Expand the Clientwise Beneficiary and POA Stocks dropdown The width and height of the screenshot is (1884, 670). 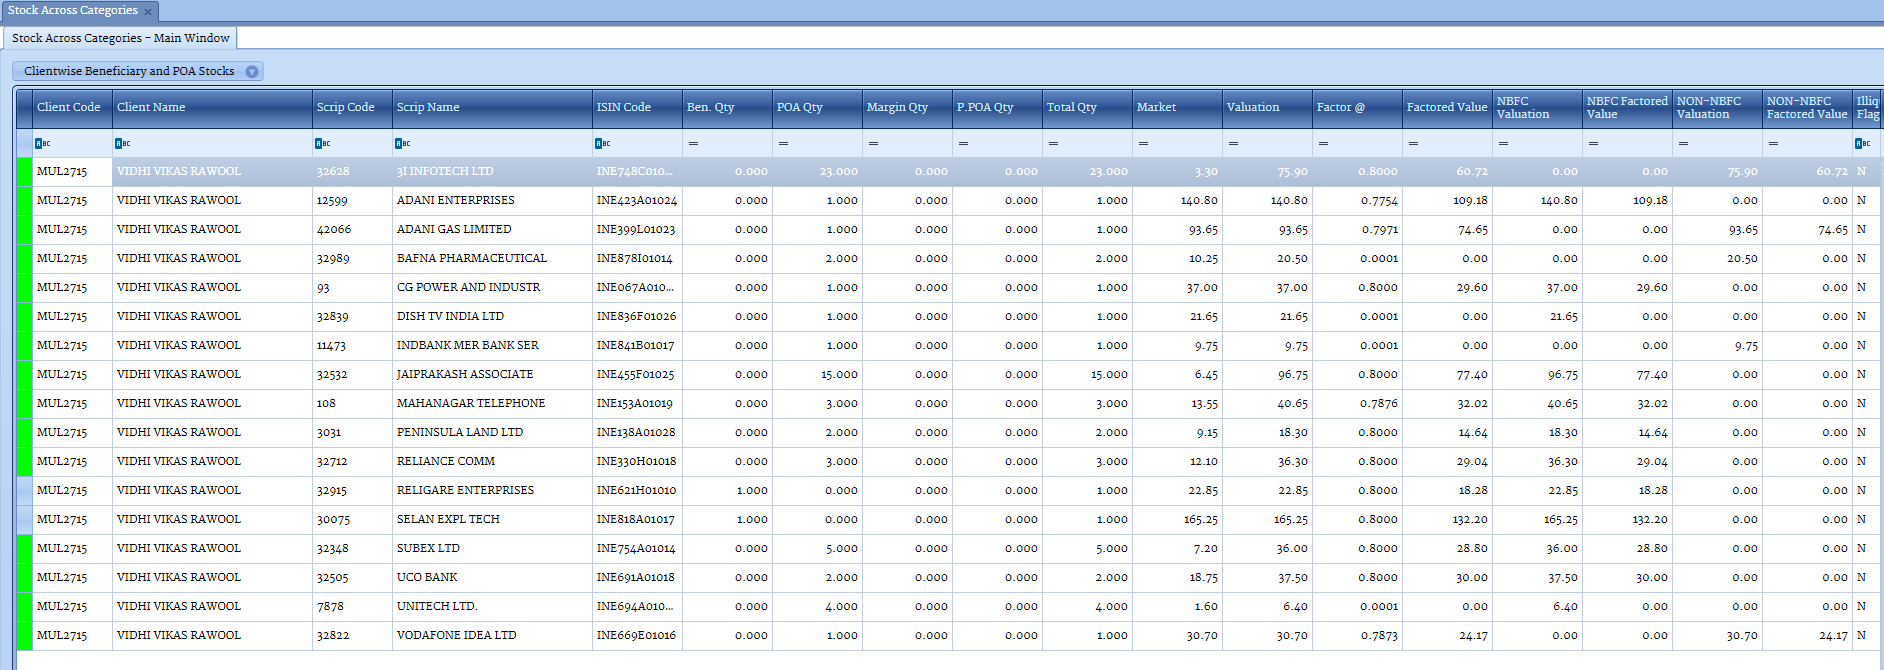[x=252, y=71]
